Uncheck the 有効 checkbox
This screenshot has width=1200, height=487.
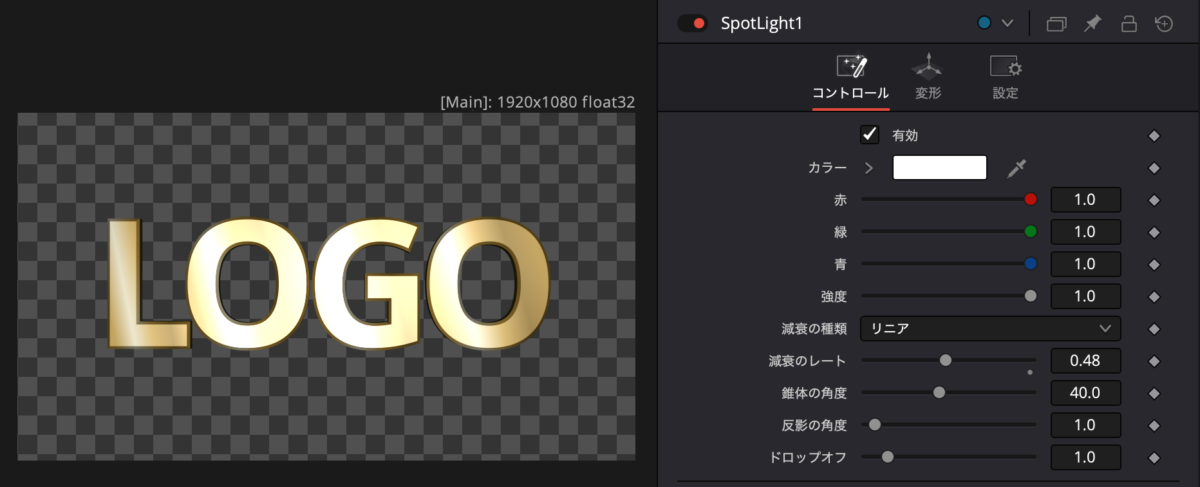click(x=869, y=134)
